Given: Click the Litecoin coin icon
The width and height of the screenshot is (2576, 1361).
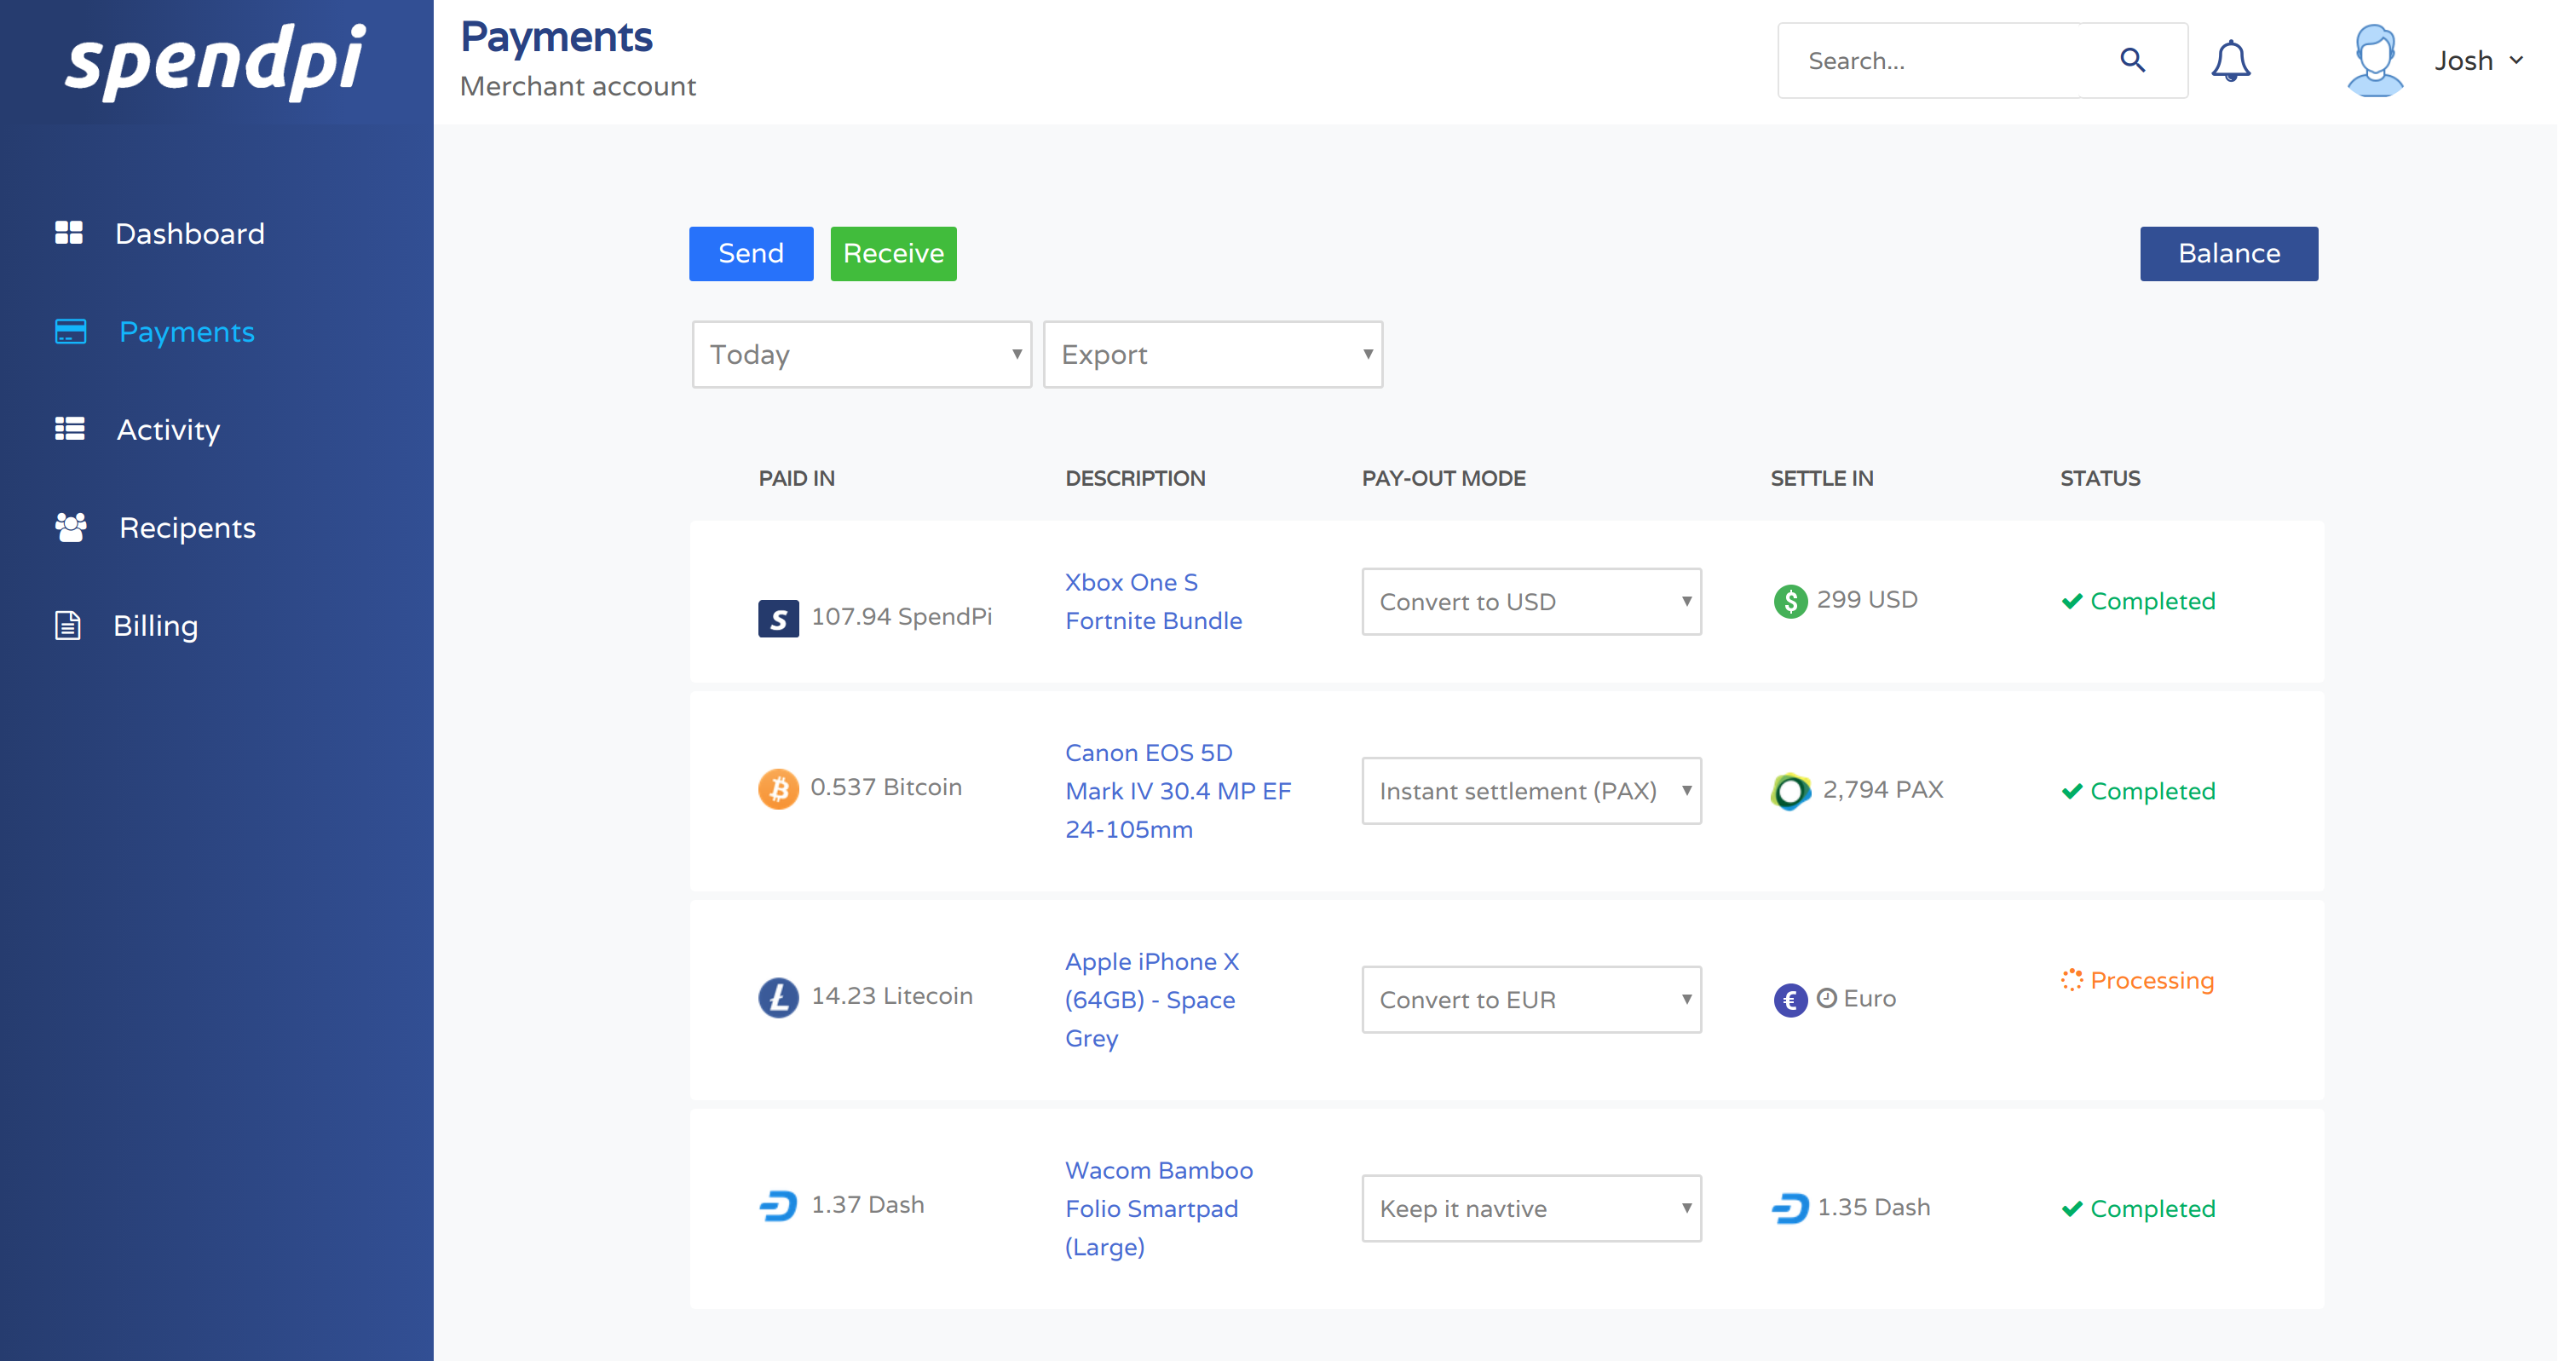Looking at the screenshot, I should (778, 997).
